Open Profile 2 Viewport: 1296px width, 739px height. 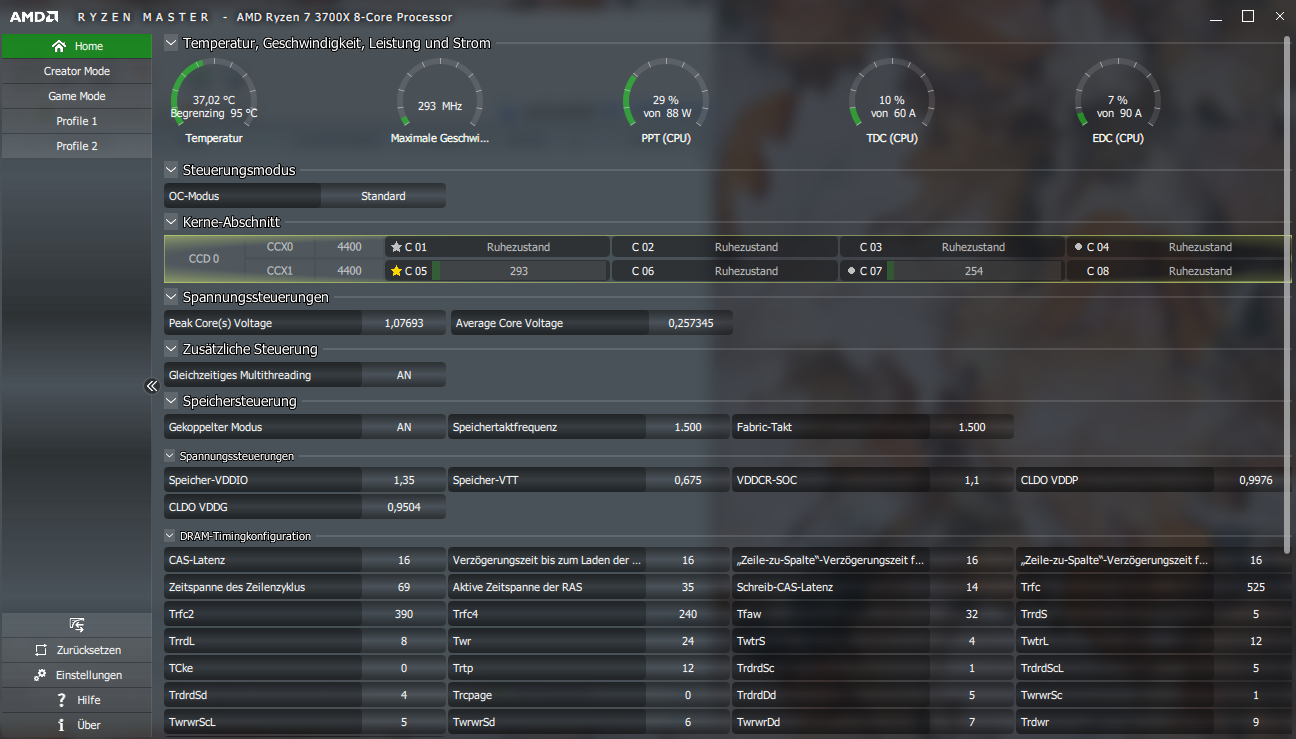tap(76, 146)
